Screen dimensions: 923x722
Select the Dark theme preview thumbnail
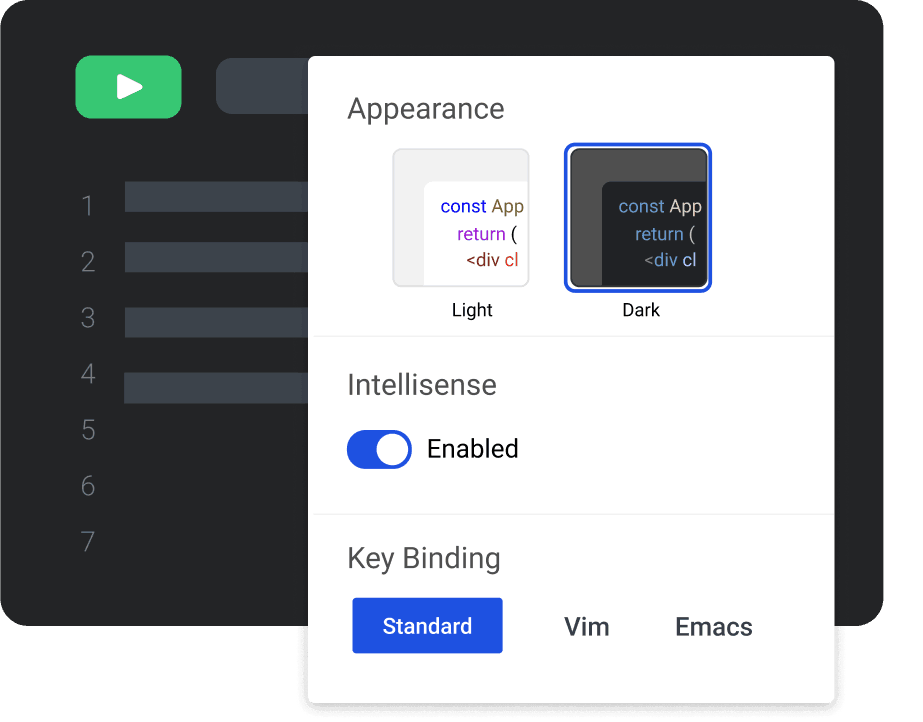638,218
